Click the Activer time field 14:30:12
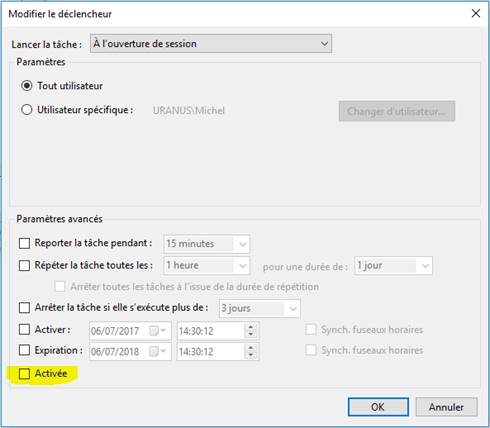Viewport: 490px width, 428px height. click(x=211, y=331)
